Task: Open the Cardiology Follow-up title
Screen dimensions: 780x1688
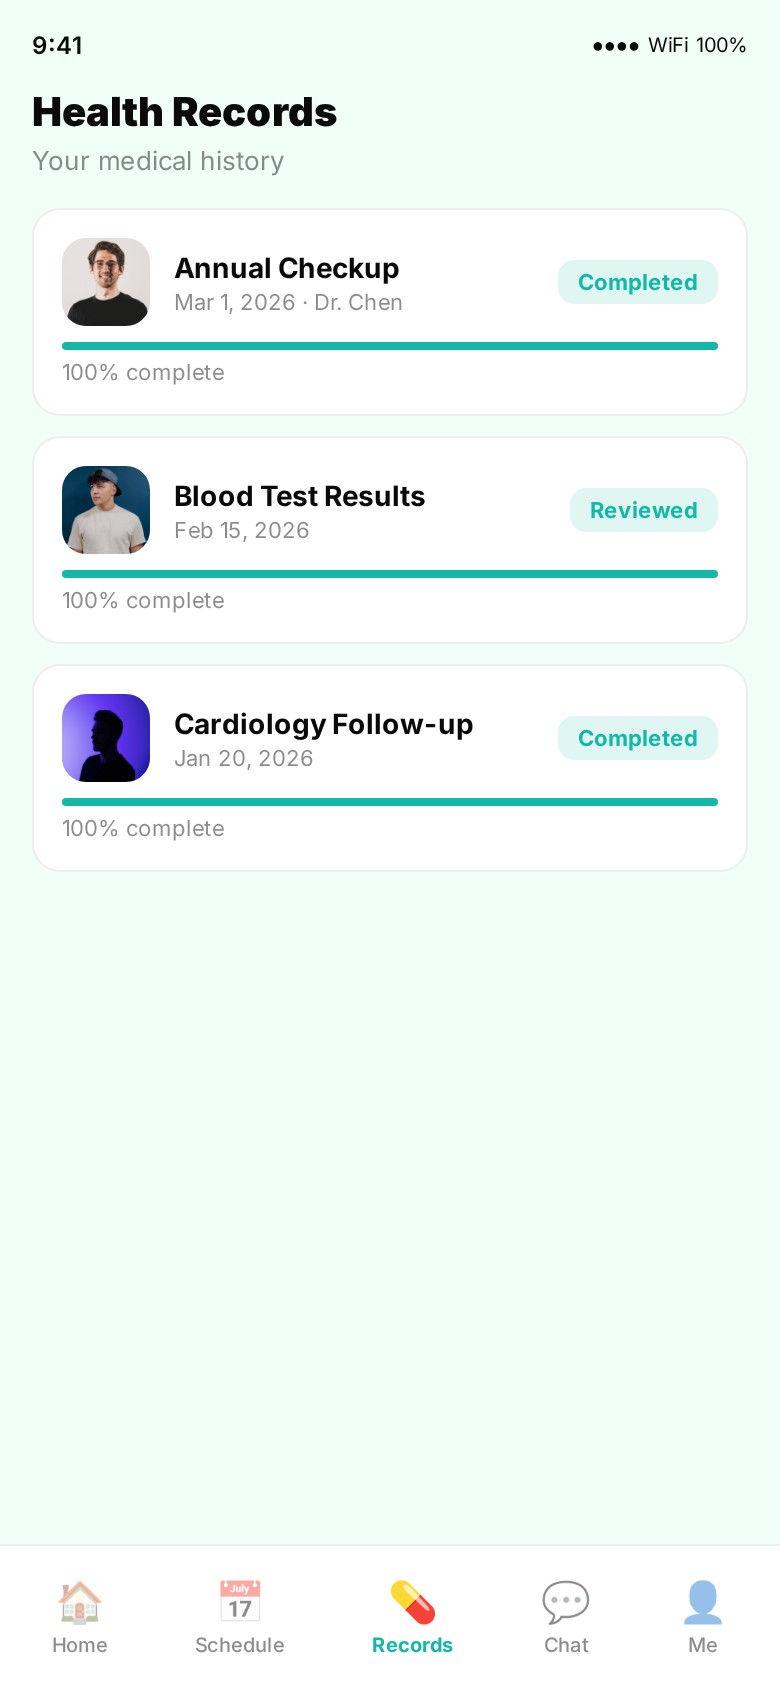Action: pos(324,724)
